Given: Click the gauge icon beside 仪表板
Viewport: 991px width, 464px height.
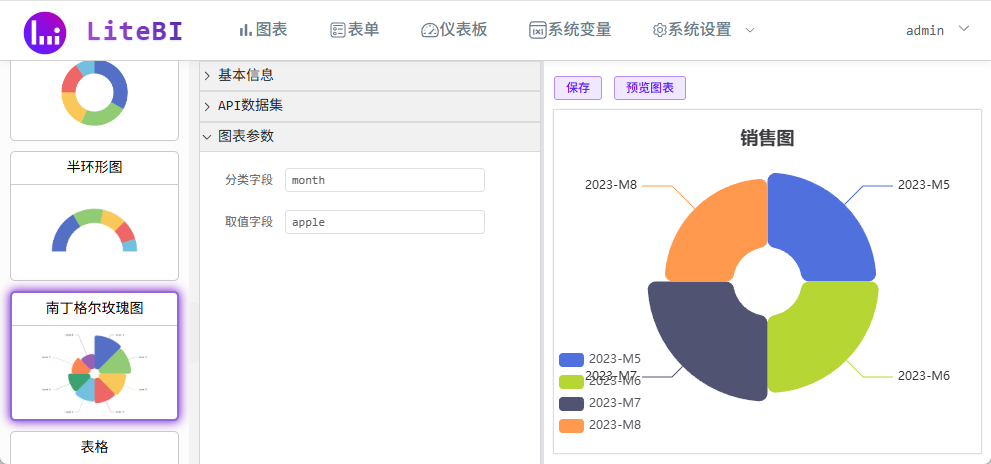Looking at the screenshot, I should [430, 30].
